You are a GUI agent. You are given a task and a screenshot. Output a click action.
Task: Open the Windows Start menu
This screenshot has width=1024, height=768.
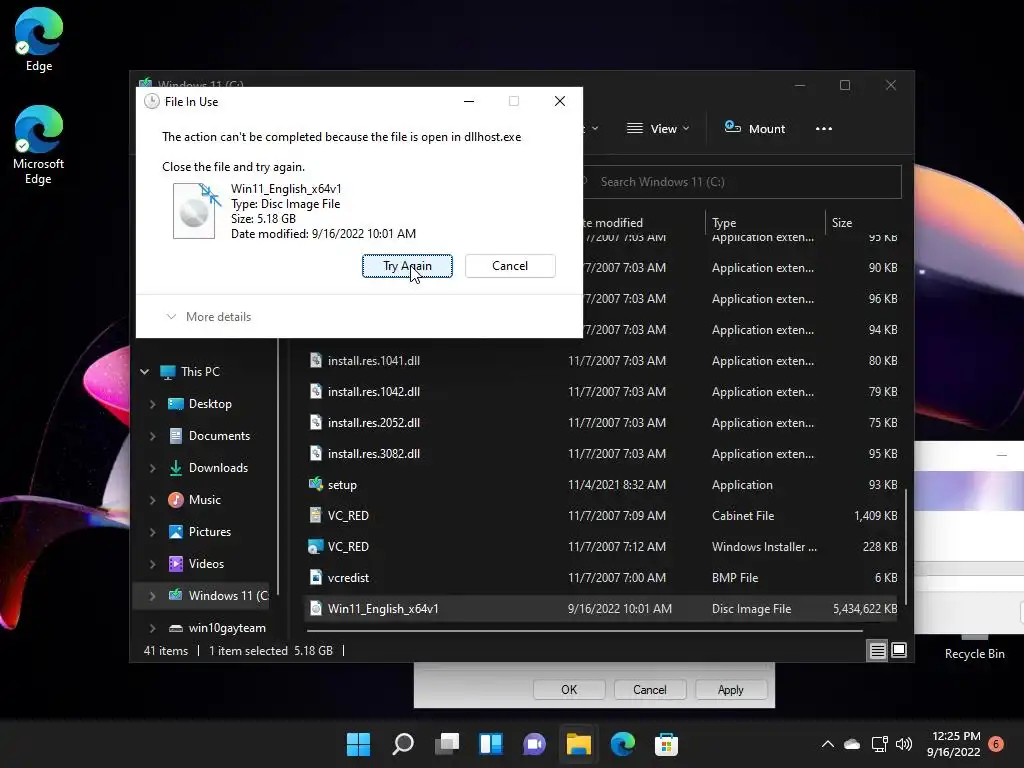coord(358,744)
